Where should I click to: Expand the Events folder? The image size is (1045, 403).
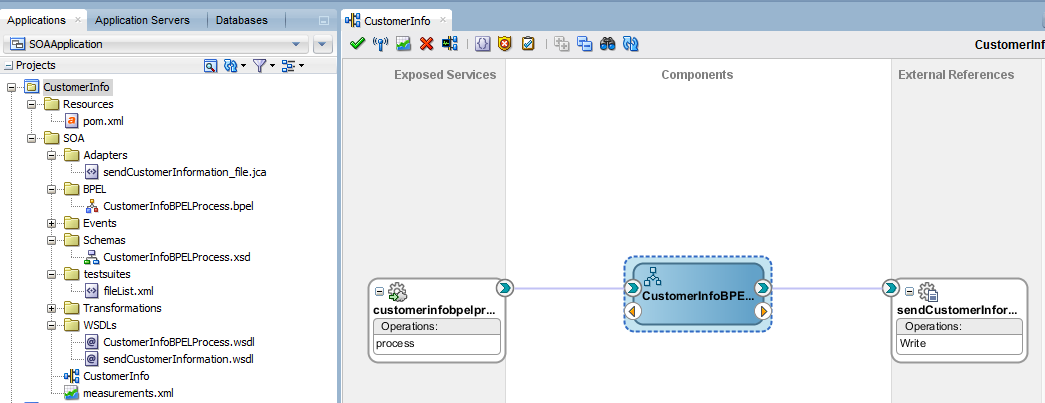point(51,223)
